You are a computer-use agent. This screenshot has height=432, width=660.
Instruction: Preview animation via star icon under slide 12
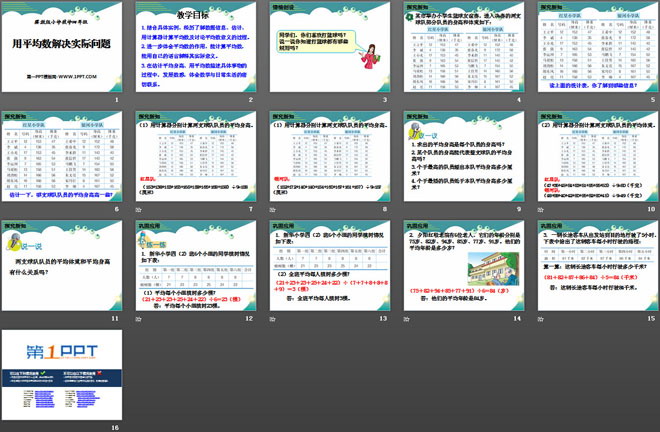click(138, 319)
